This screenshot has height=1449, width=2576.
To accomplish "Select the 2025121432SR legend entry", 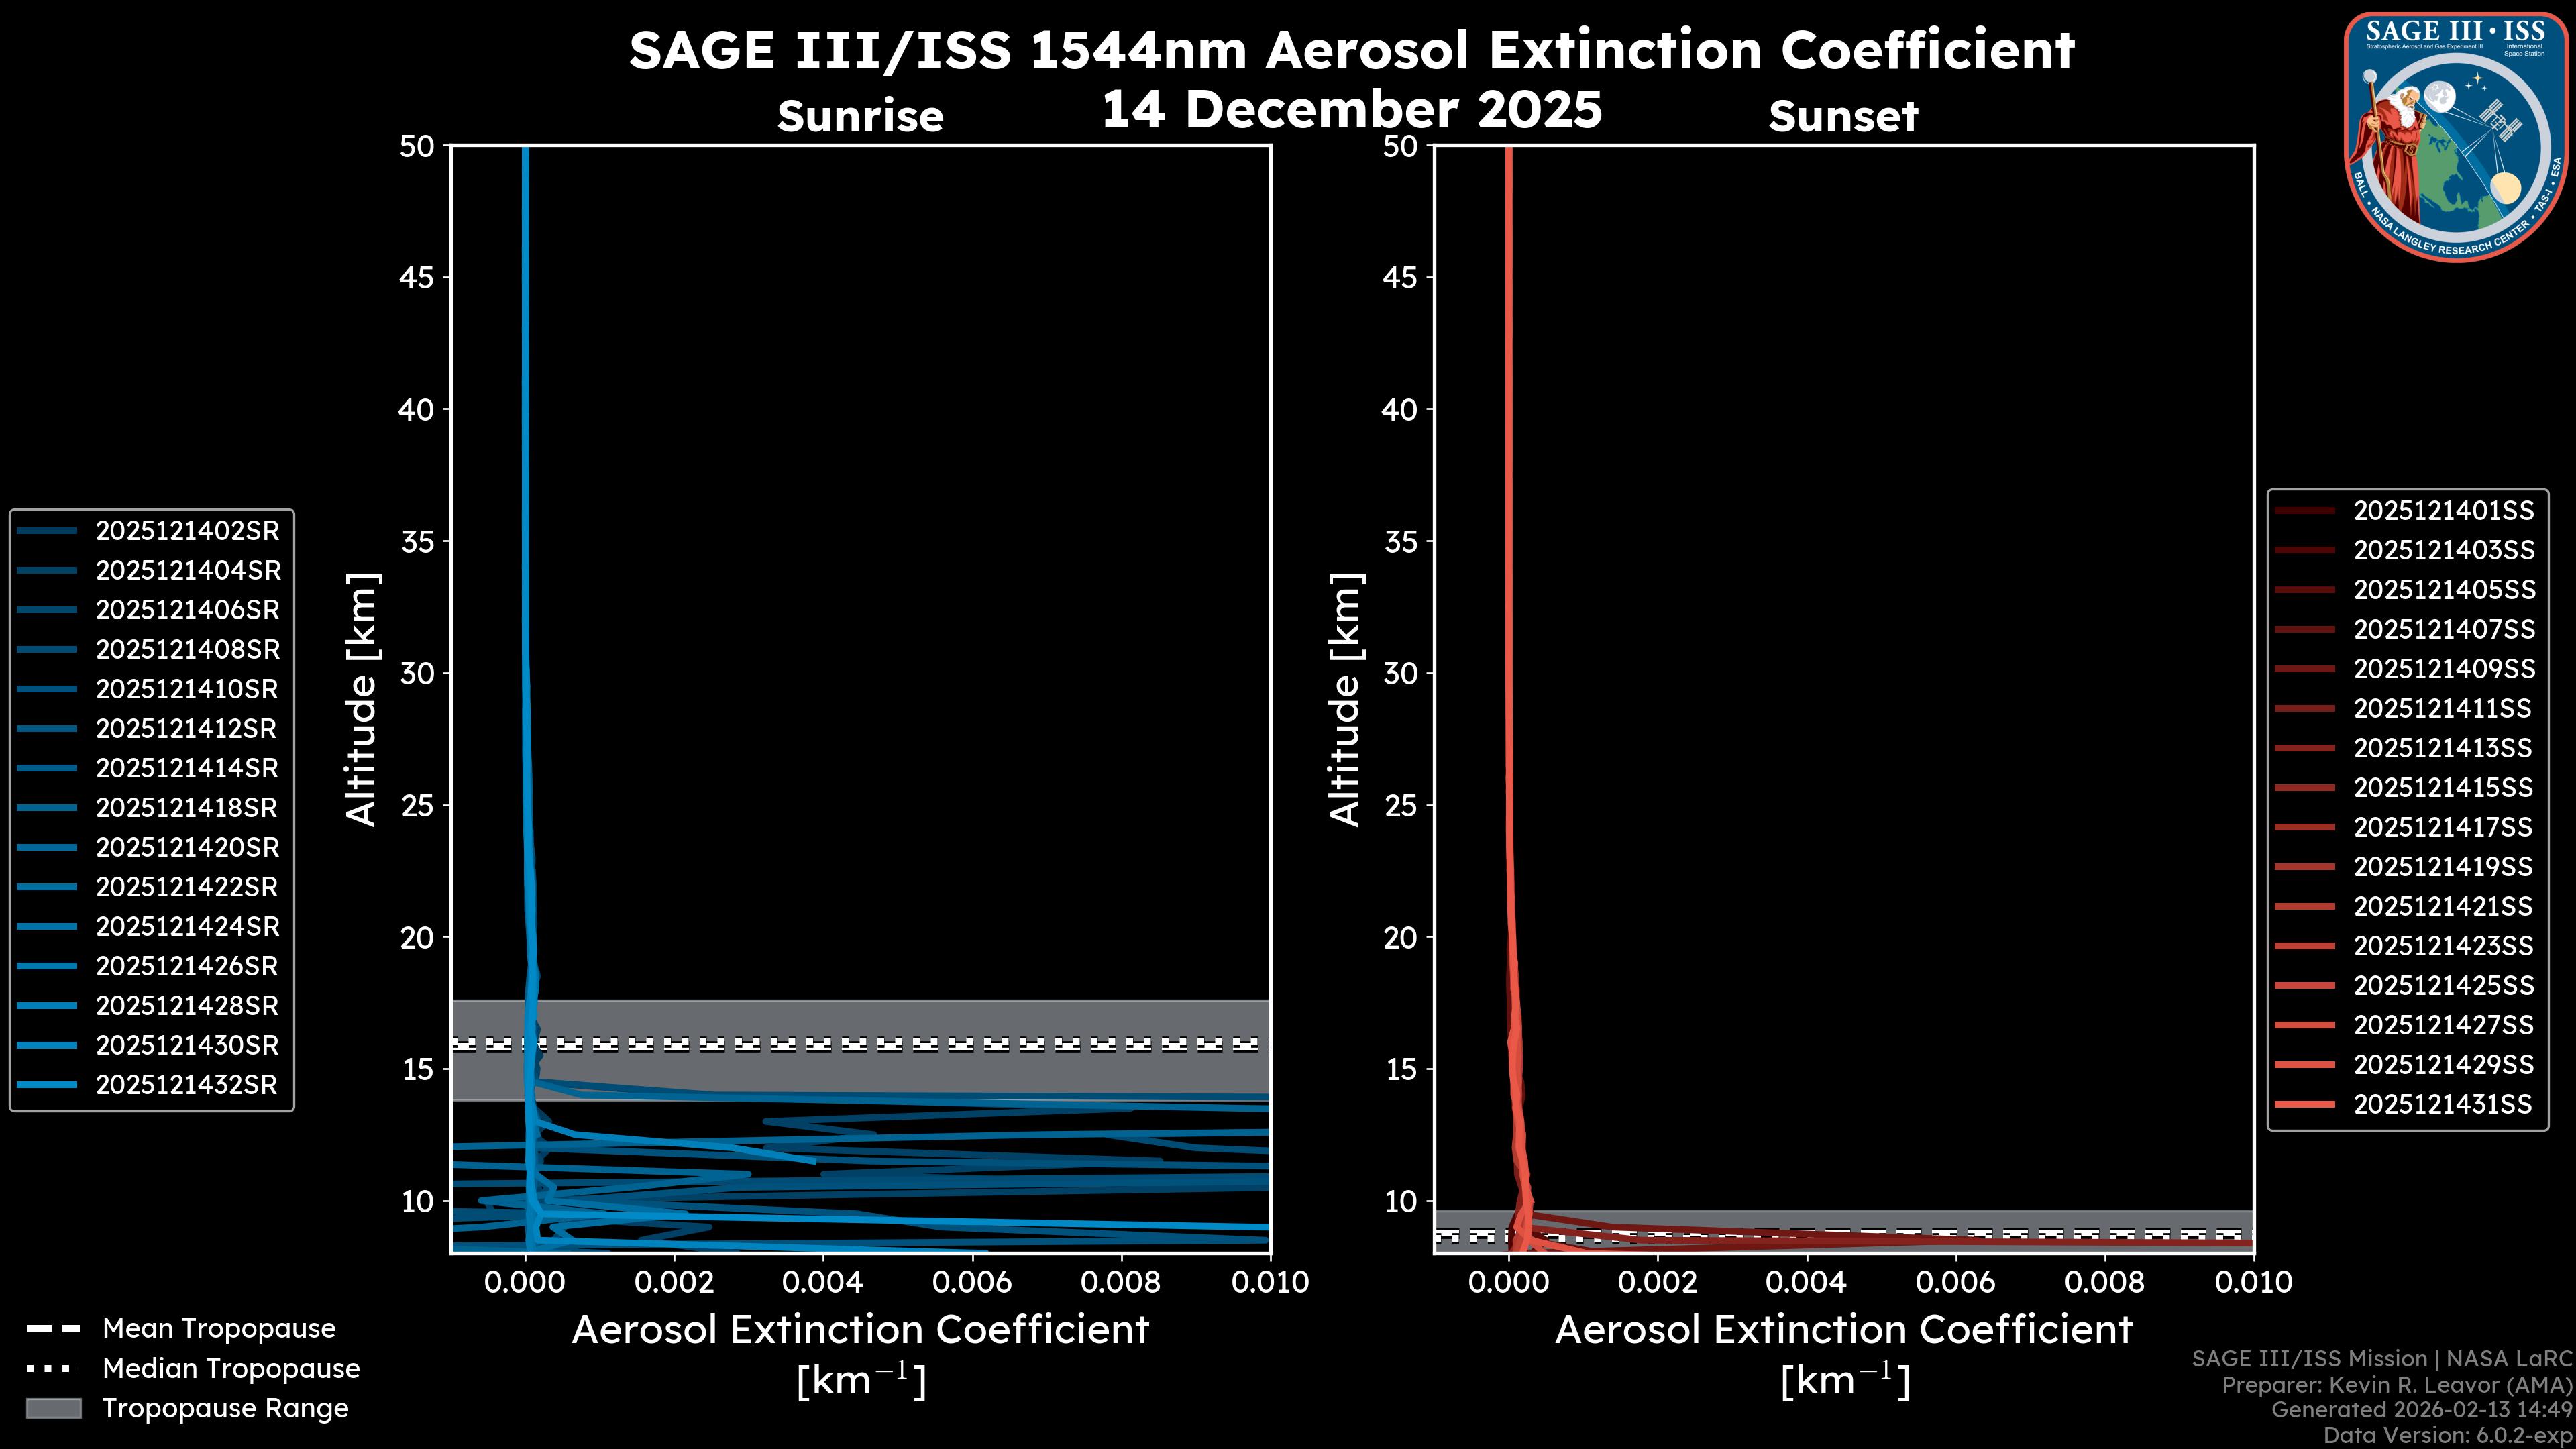I will [186, 1085].
